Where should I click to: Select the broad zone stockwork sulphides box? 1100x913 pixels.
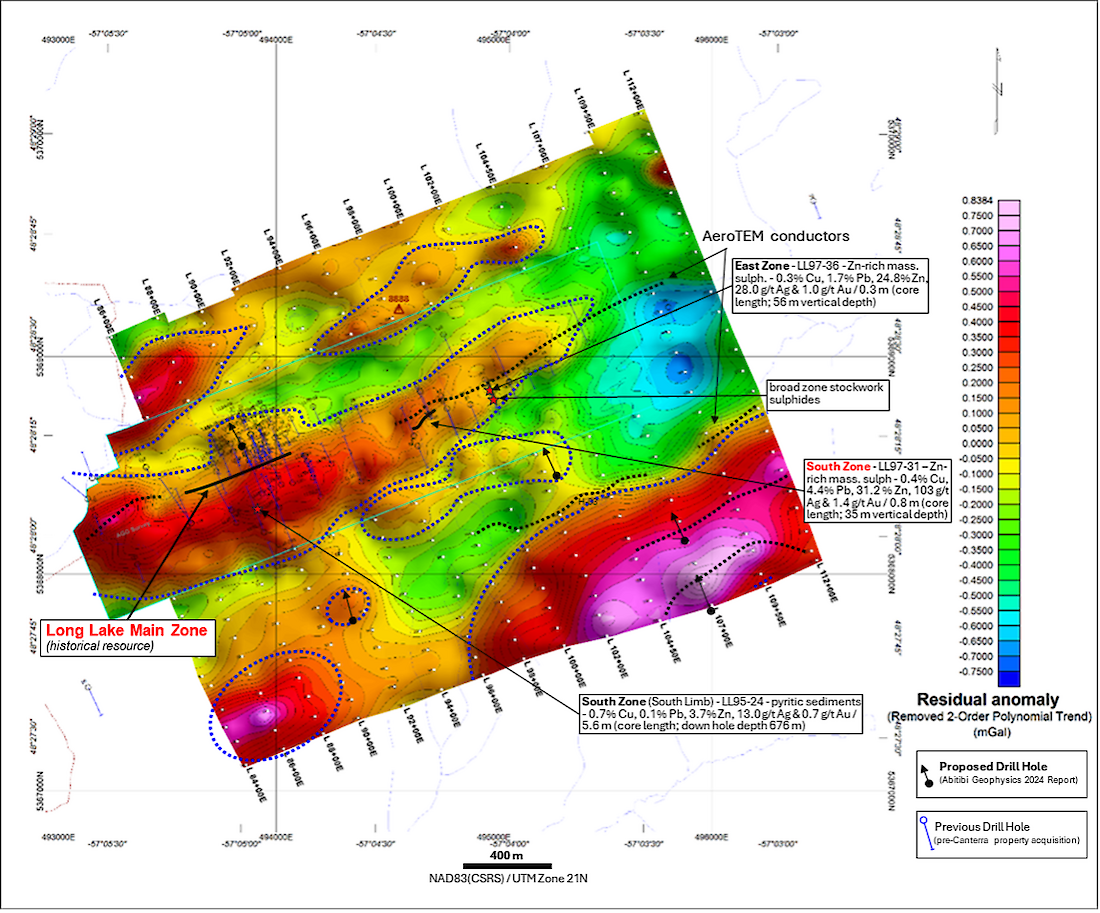coord(826,393)
